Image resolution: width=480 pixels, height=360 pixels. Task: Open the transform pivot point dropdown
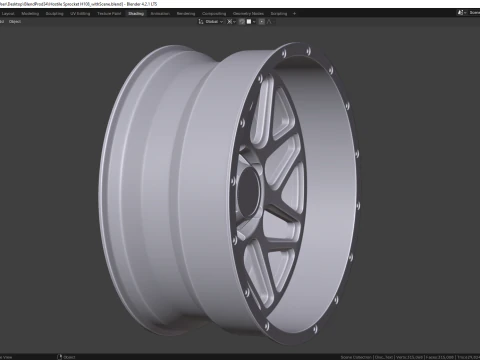point(231,22)
